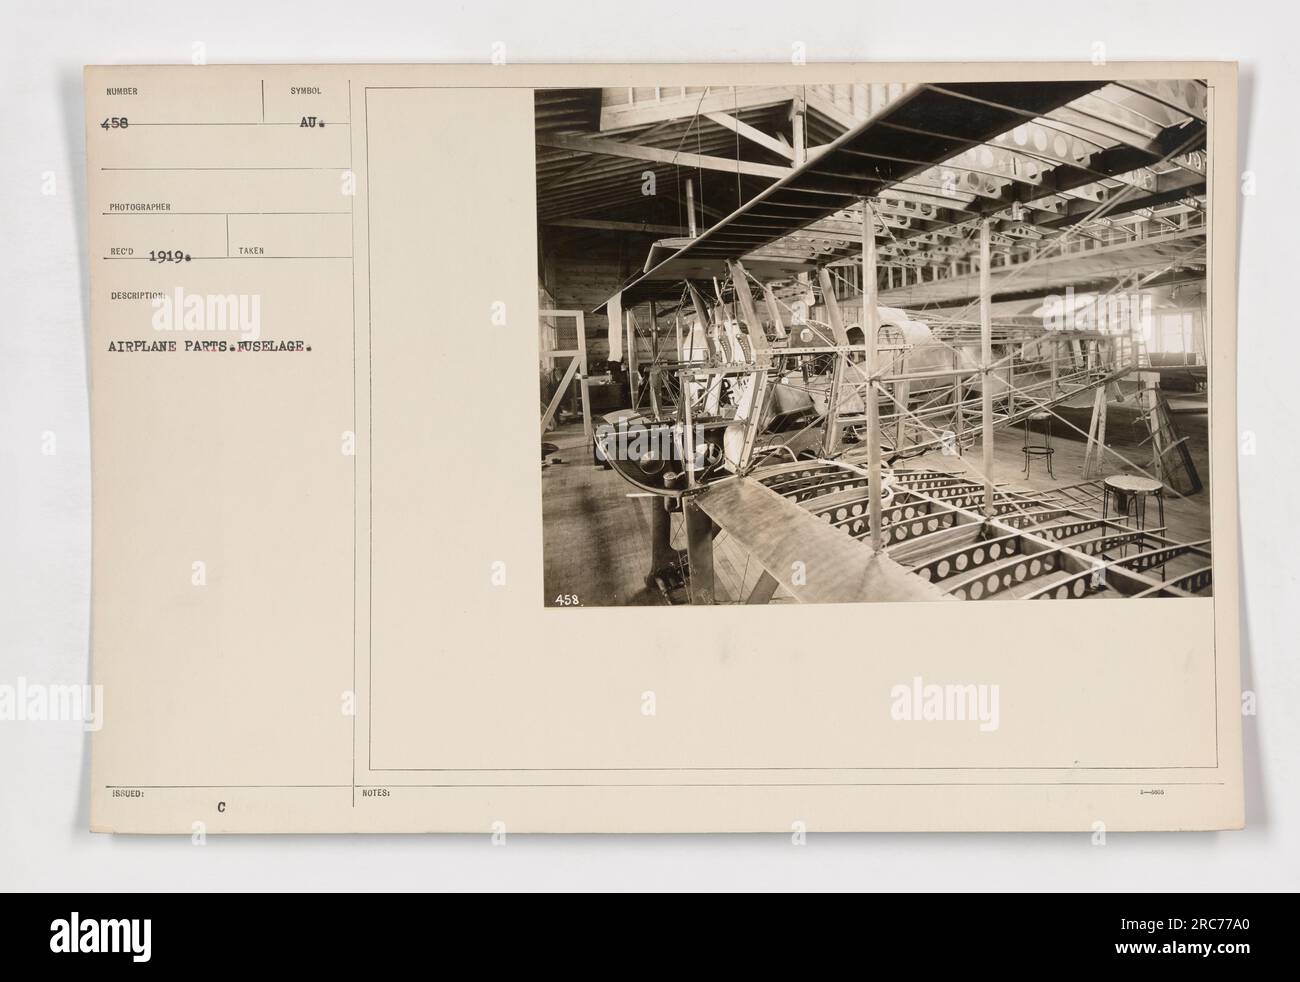Viewport: 1300px width, 982px height.
Task: Click the Symbol header label
Action: 305,90
